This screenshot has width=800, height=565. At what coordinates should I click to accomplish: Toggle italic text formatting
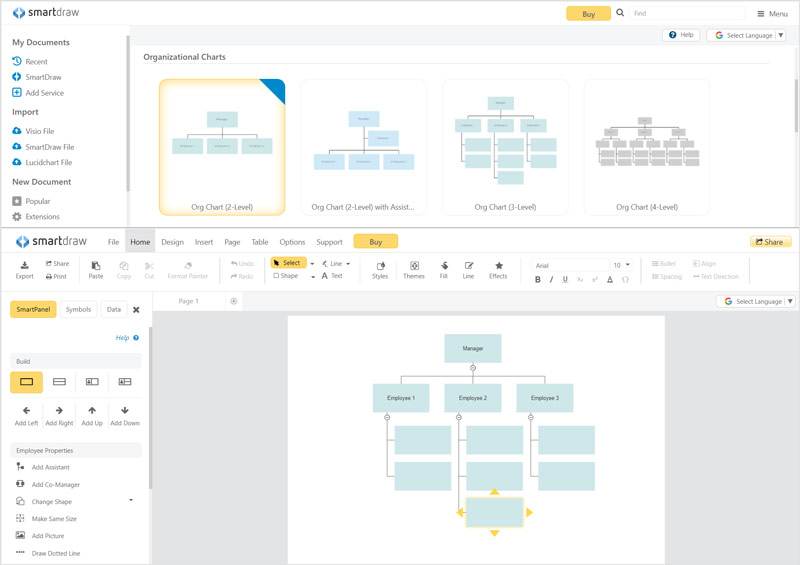pyautogui.click(x=551, y=280)
